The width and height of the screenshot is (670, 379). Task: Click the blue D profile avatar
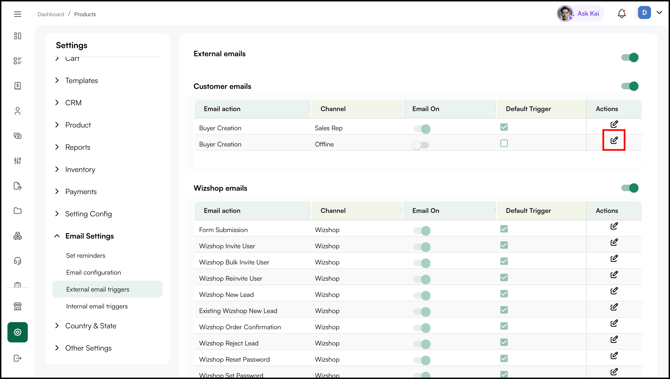click(644, 13)
